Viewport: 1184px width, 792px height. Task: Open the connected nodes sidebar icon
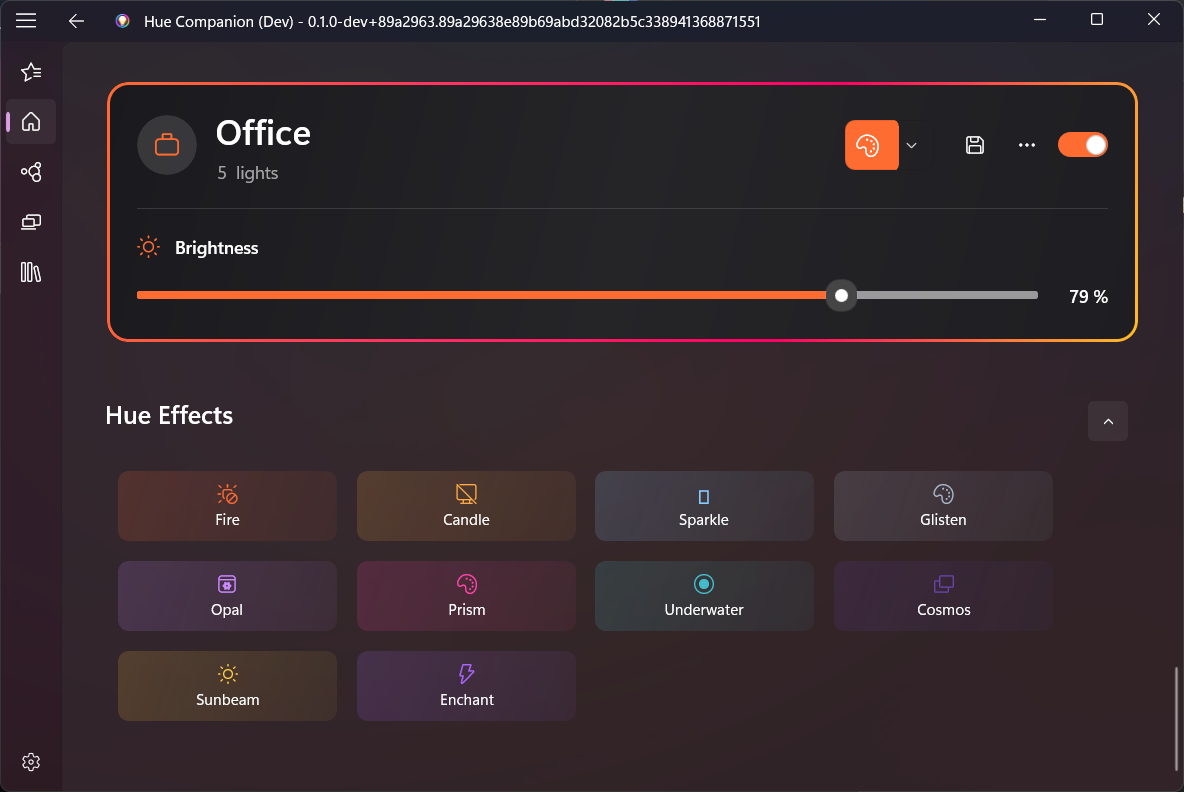[31, 172]
